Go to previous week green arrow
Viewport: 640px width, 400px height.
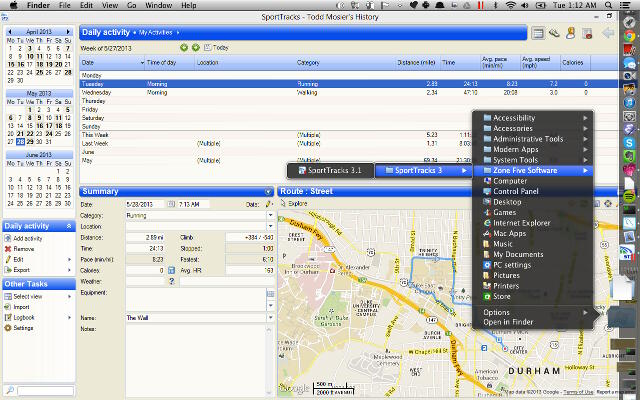pos(184,48)
